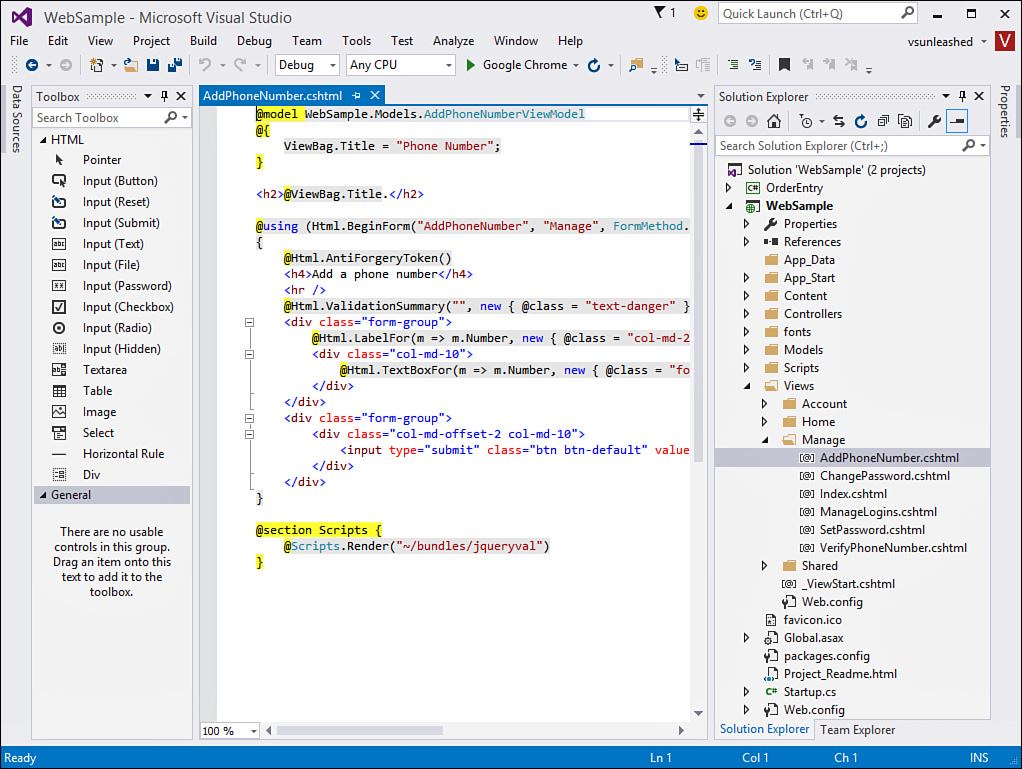Image resolution: width=1022 pixels, height=769 pixels.
Task: Click the vsunleashed account name
Action: tap(940, 42)
